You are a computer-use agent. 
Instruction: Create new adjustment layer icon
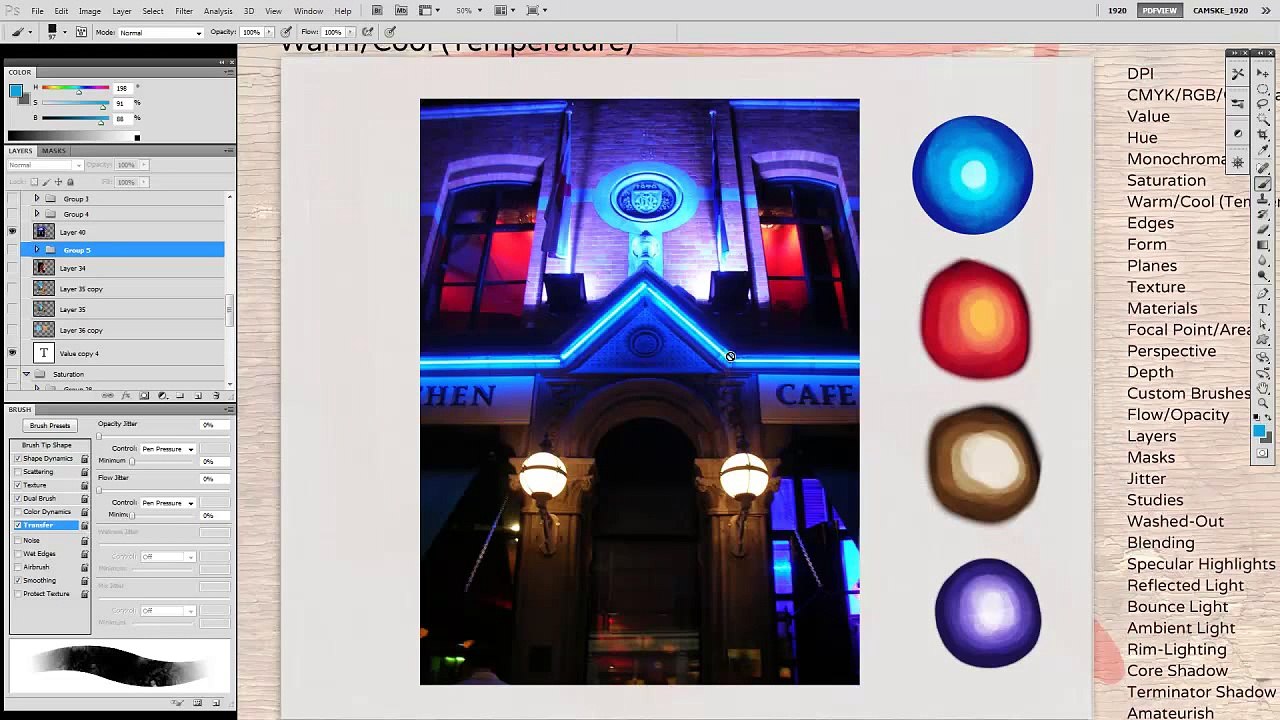(x=163, y=396)
